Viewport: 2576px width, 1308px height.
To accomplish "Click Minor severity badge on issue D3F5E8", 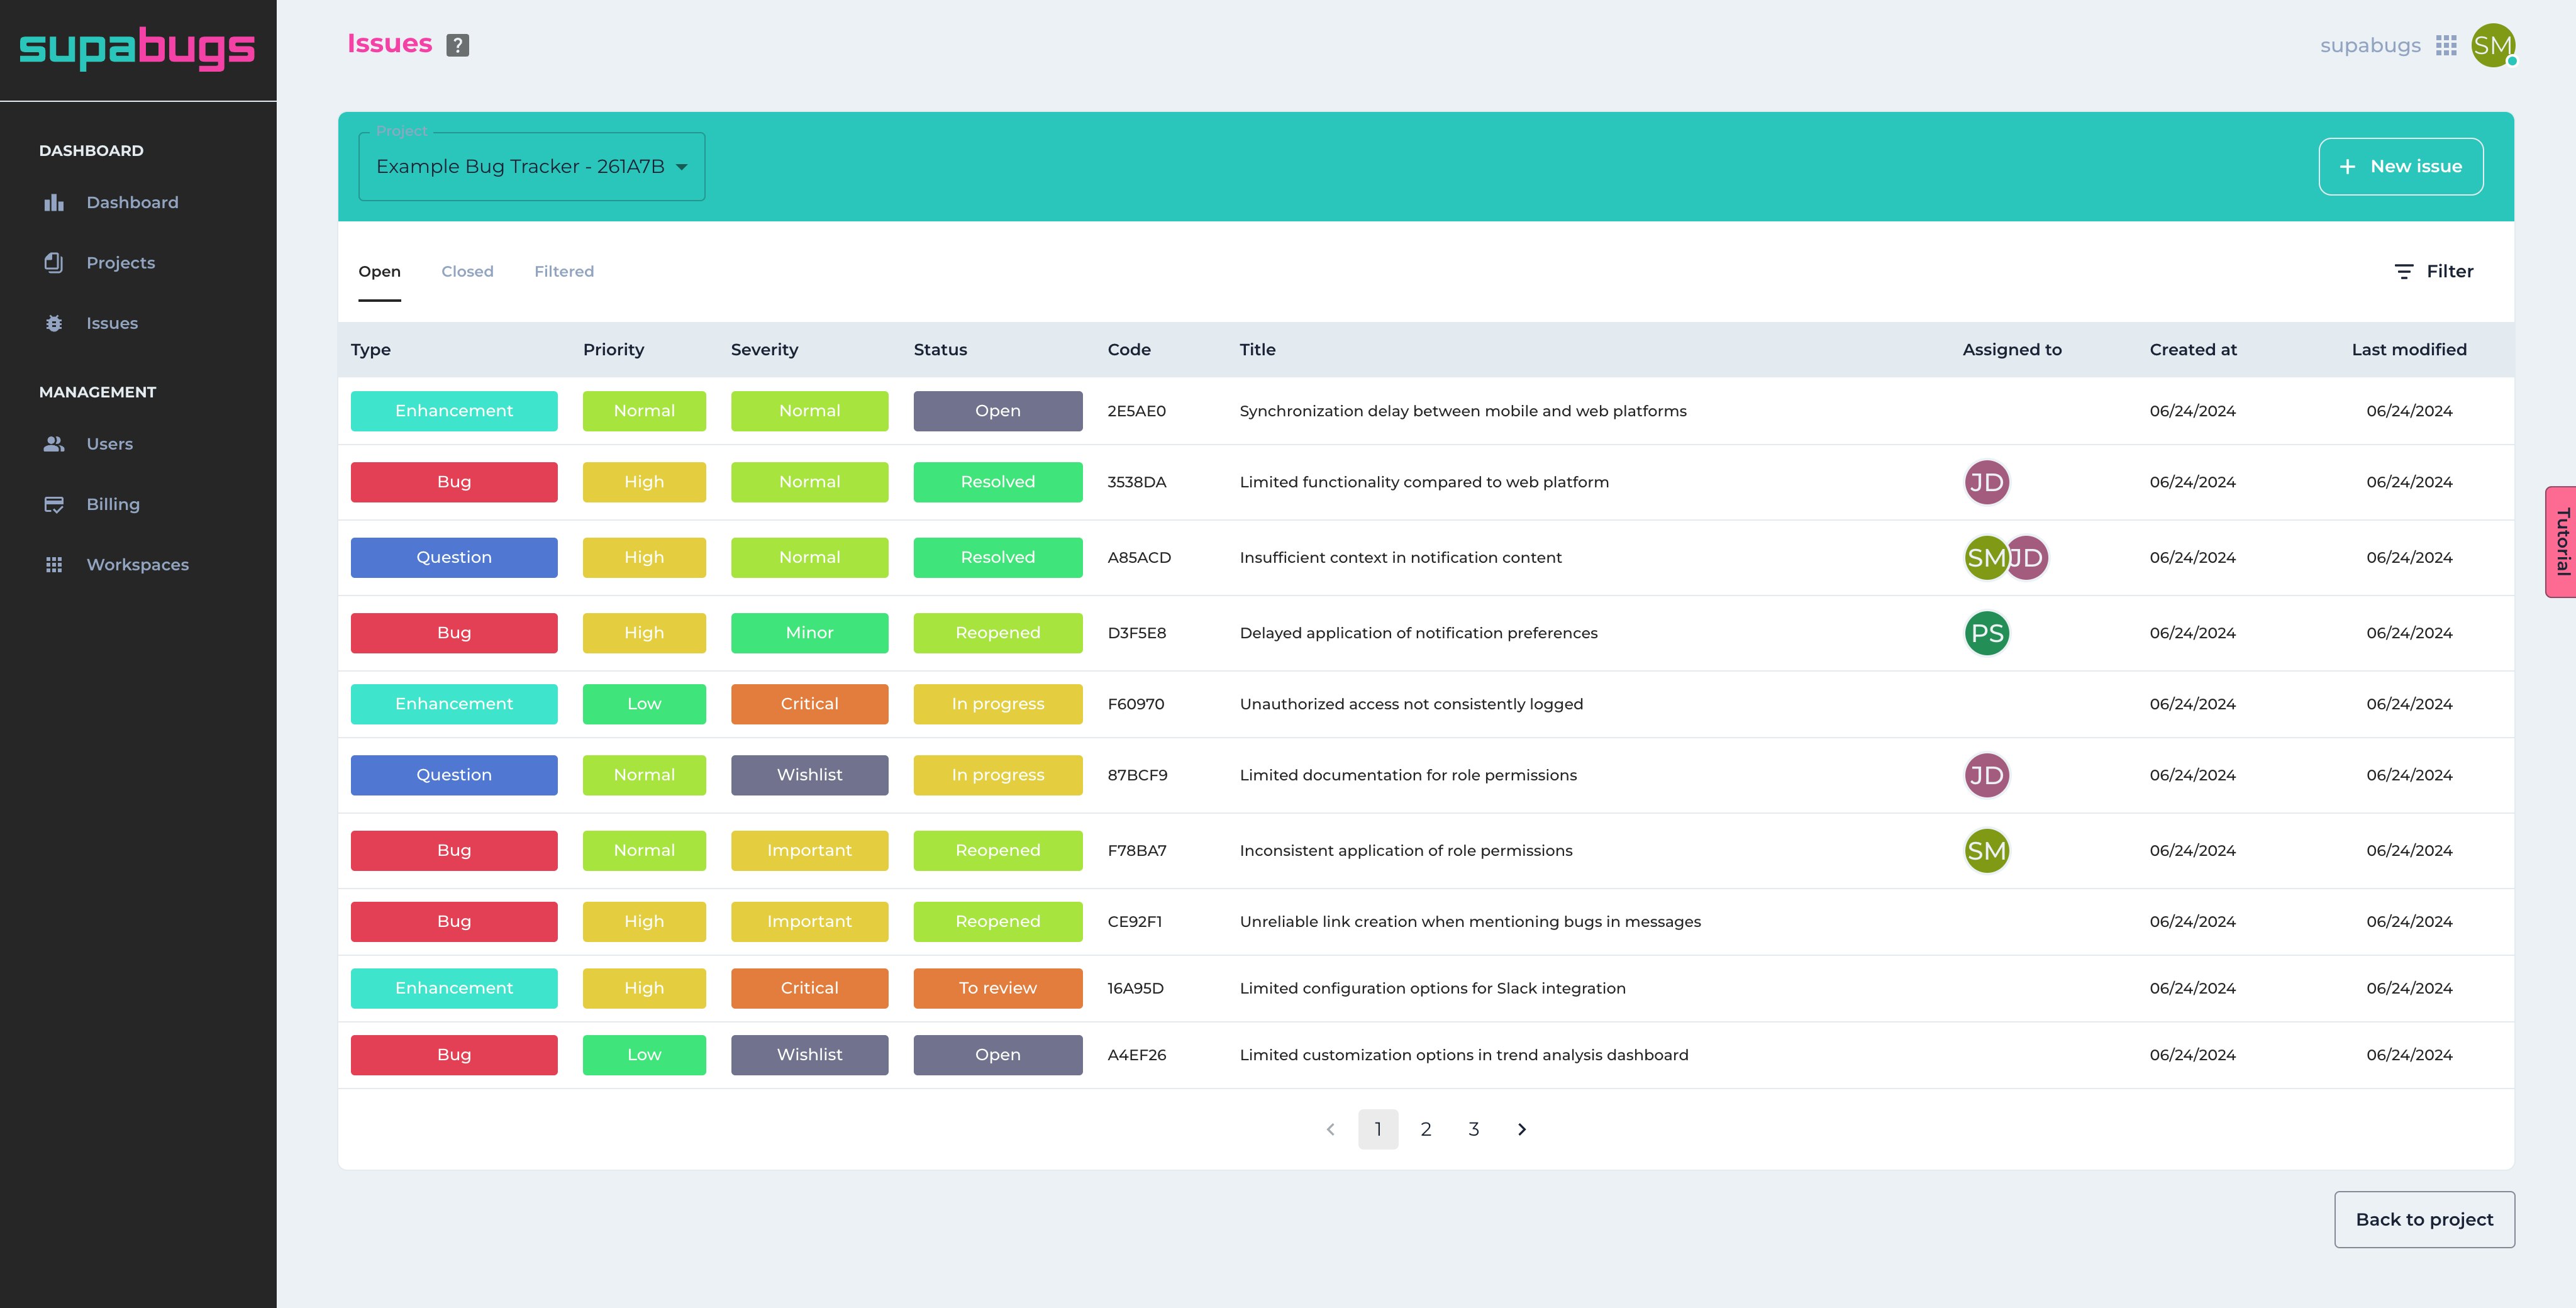I will pos(810,633).
